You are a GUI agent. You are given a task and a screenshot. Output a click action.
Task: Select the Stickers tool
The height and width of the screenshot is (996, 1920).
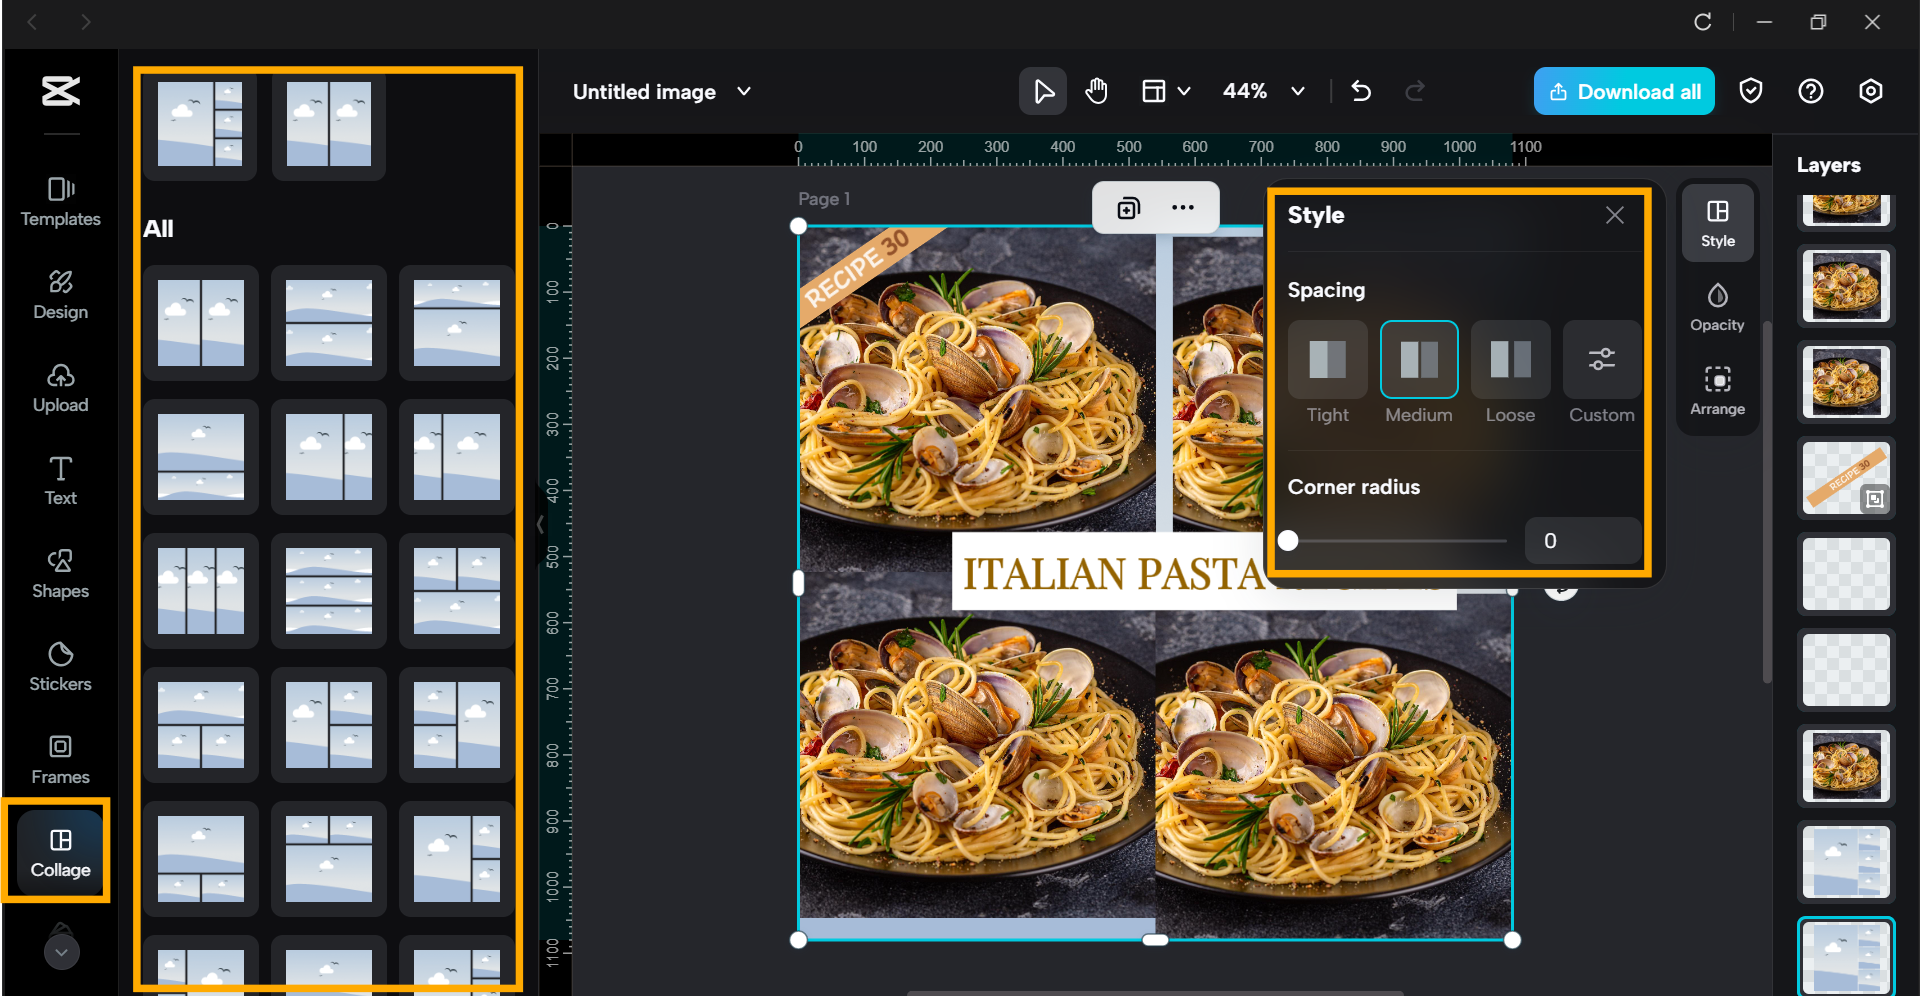(x=60, y=668)
